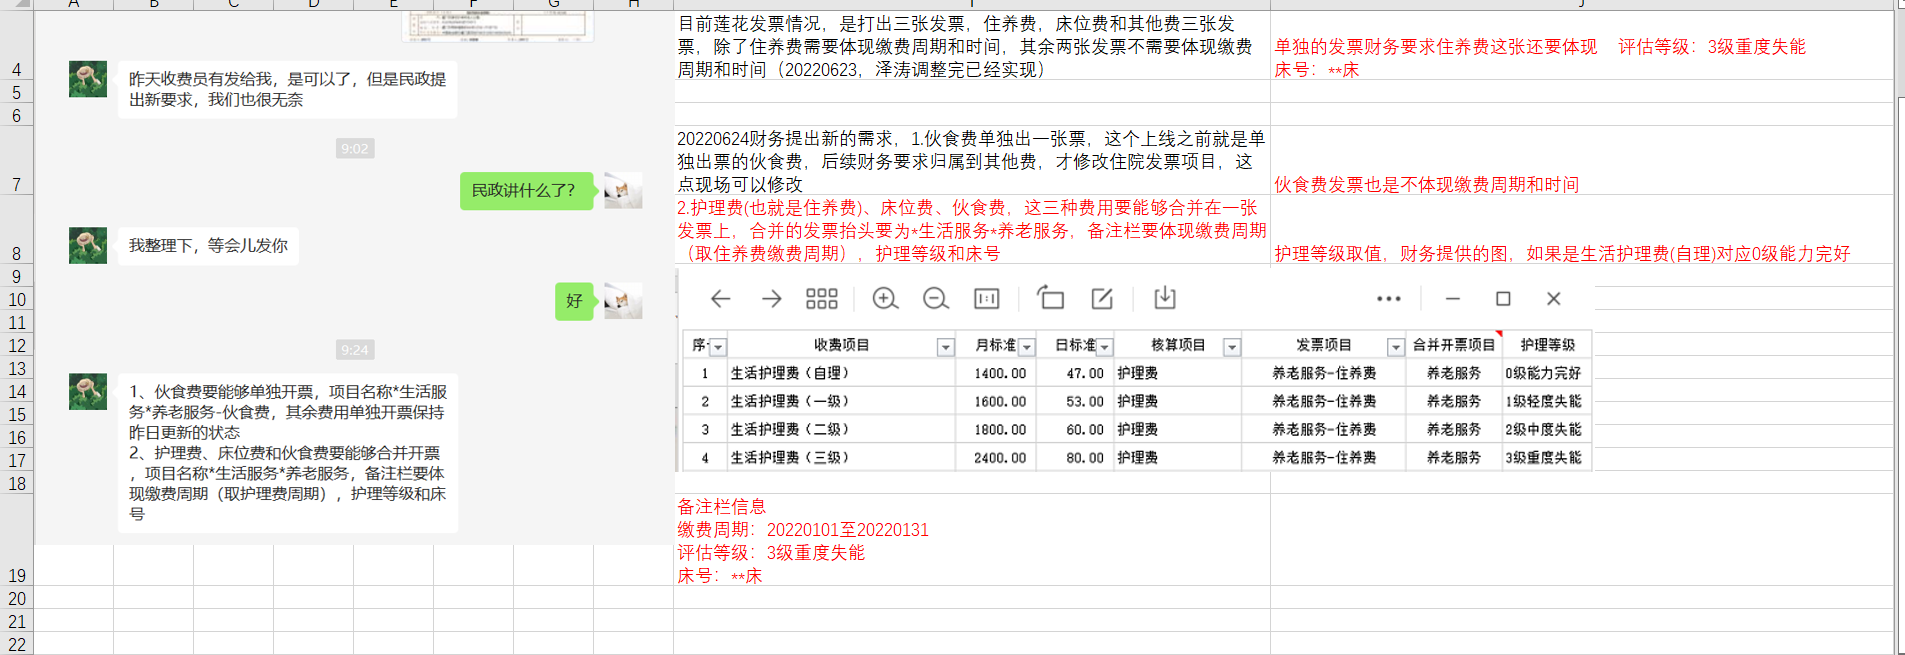Image resolution: width=1905 pixels, height=655 pixels.
Task: Click the green chat bubble 好
Action: pos(574,301)
